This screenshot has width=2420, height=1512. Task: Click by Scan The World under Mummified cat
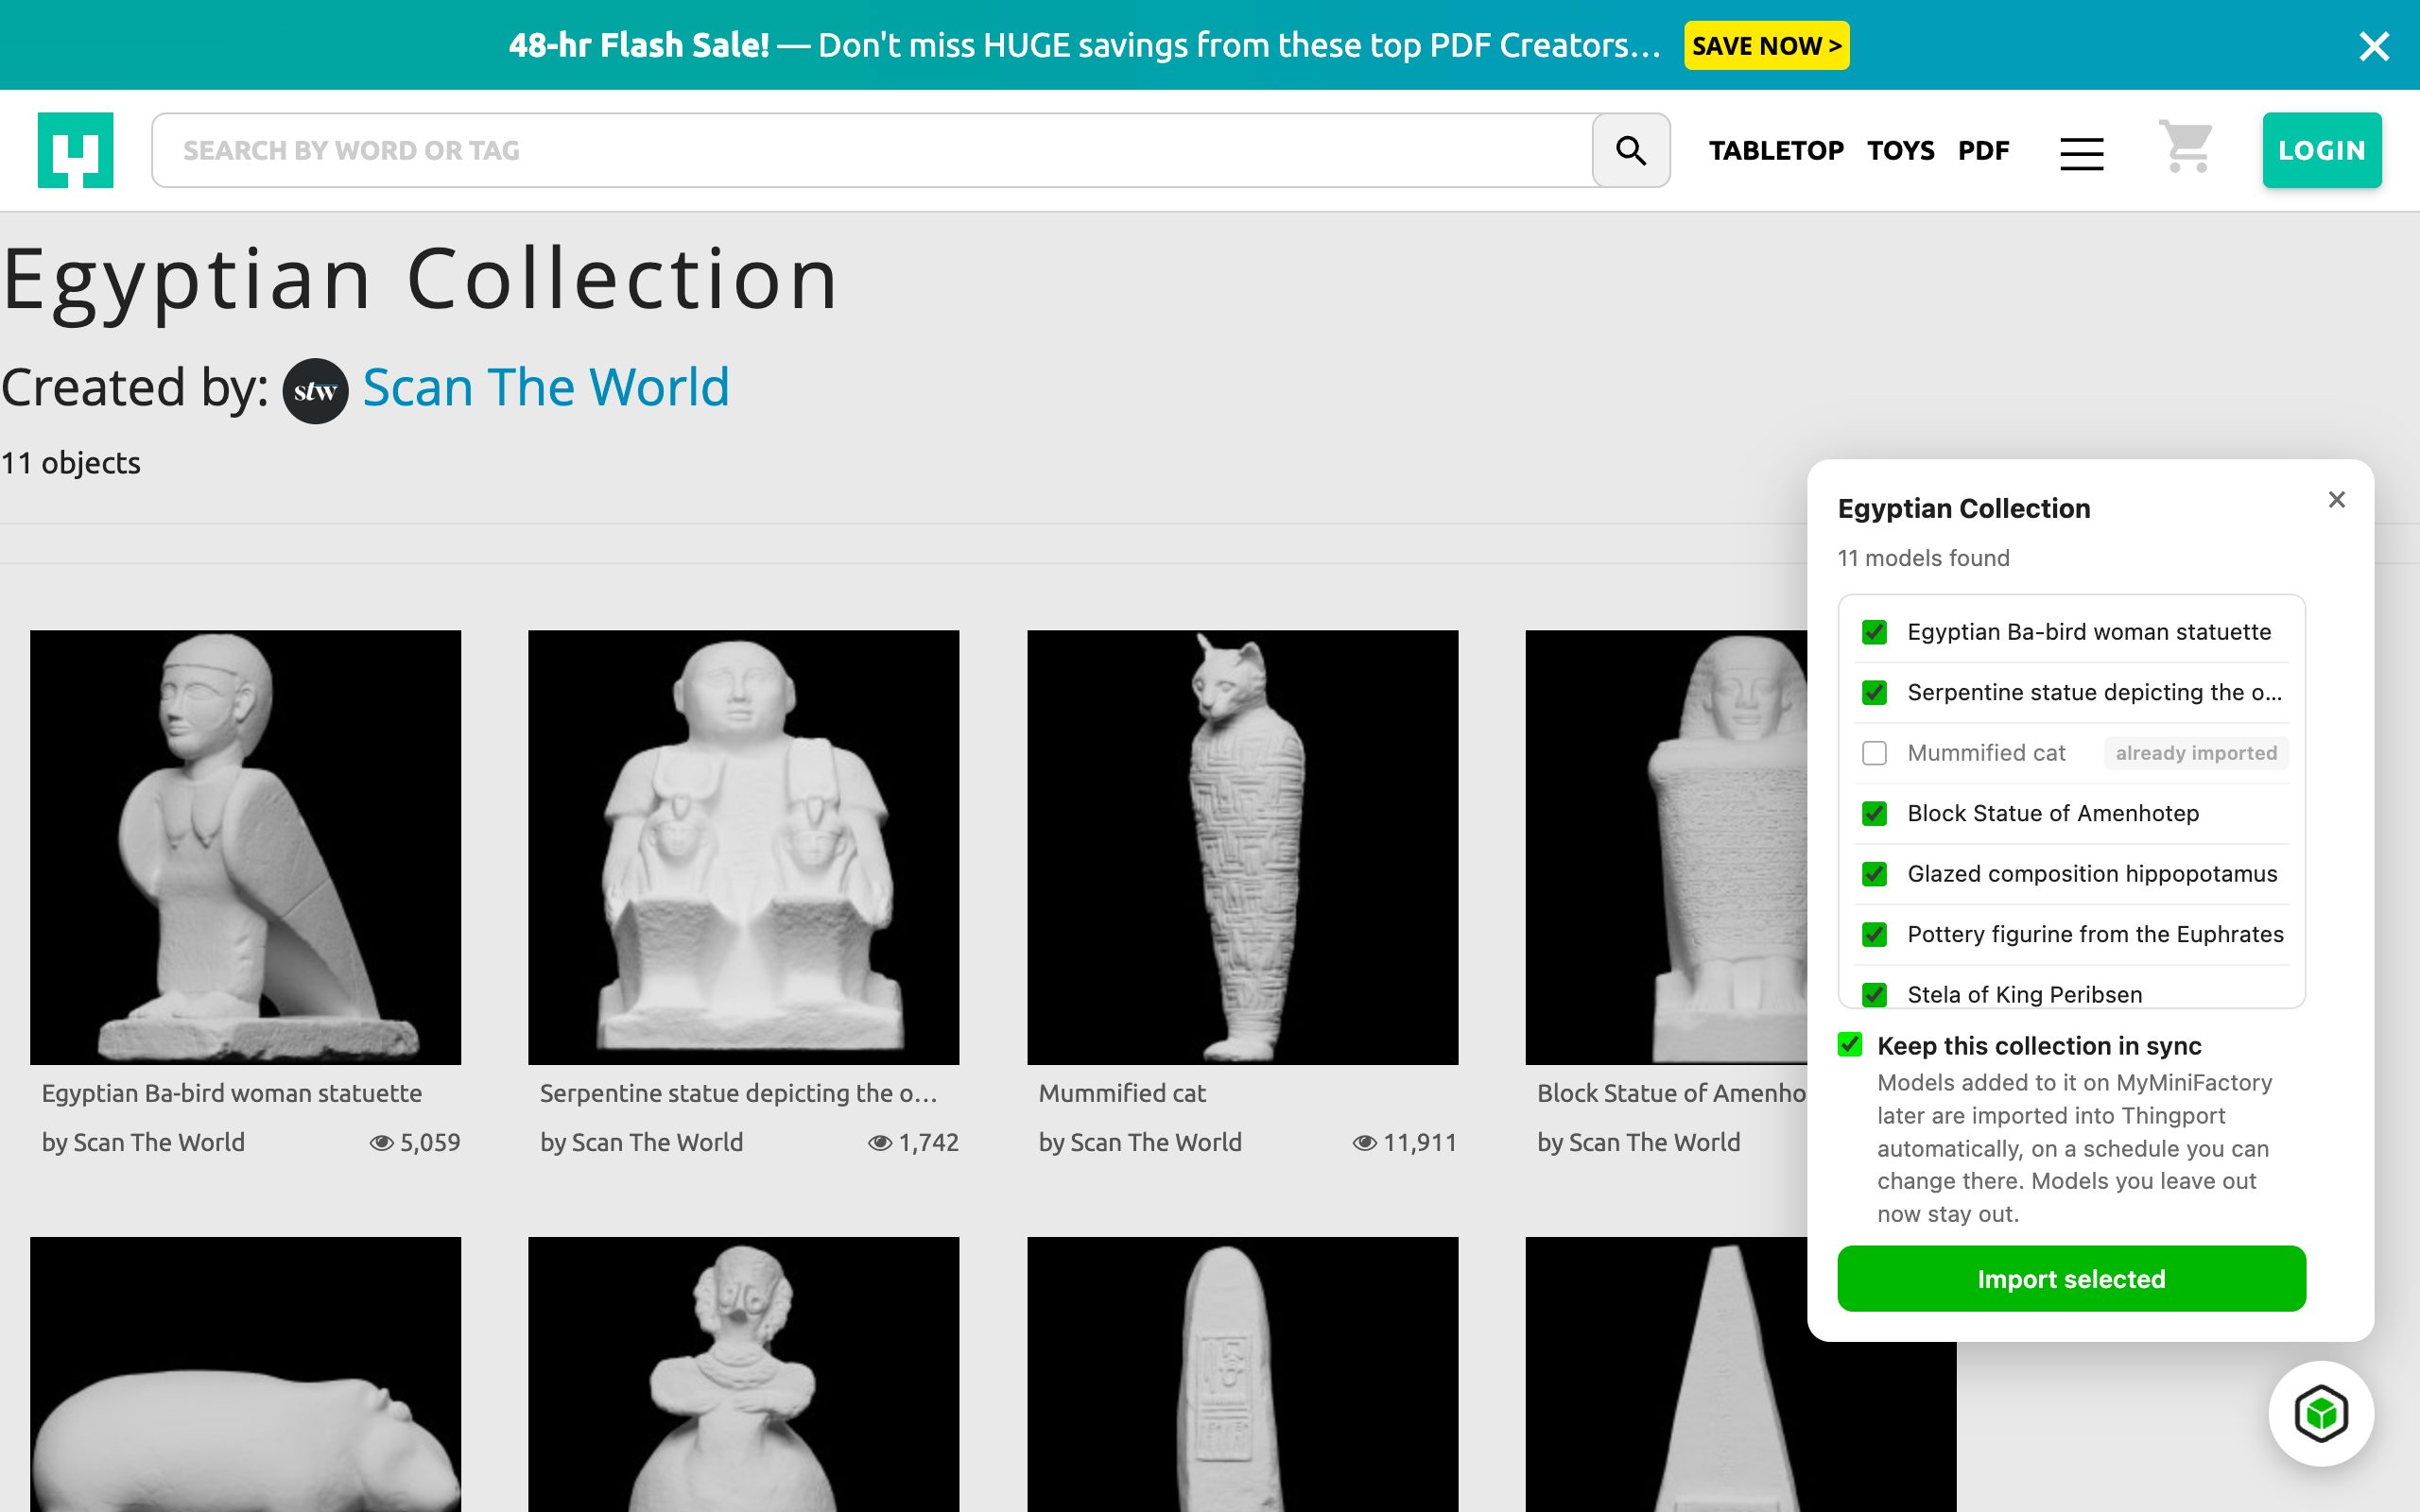[1140, 1142]
